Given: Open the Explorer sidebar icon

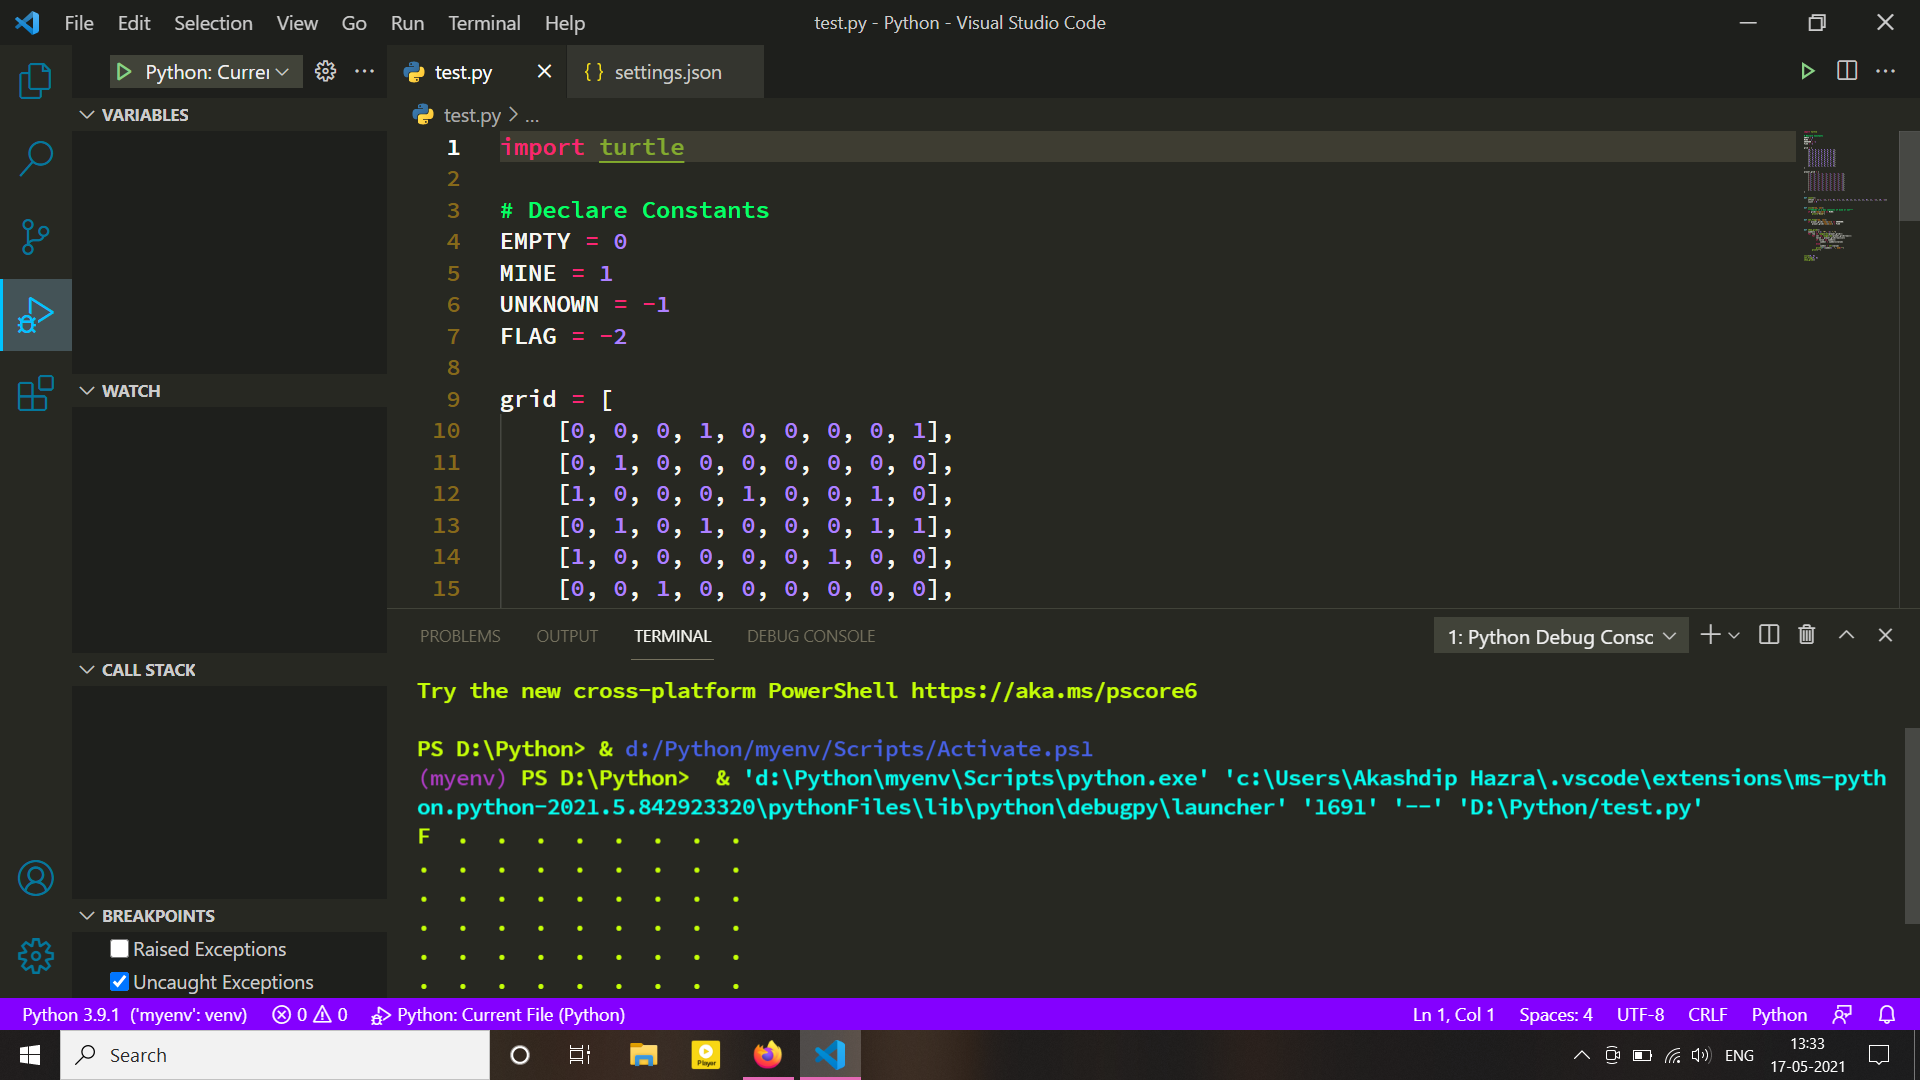Looking at the screenshot, I should coord(35,80).
